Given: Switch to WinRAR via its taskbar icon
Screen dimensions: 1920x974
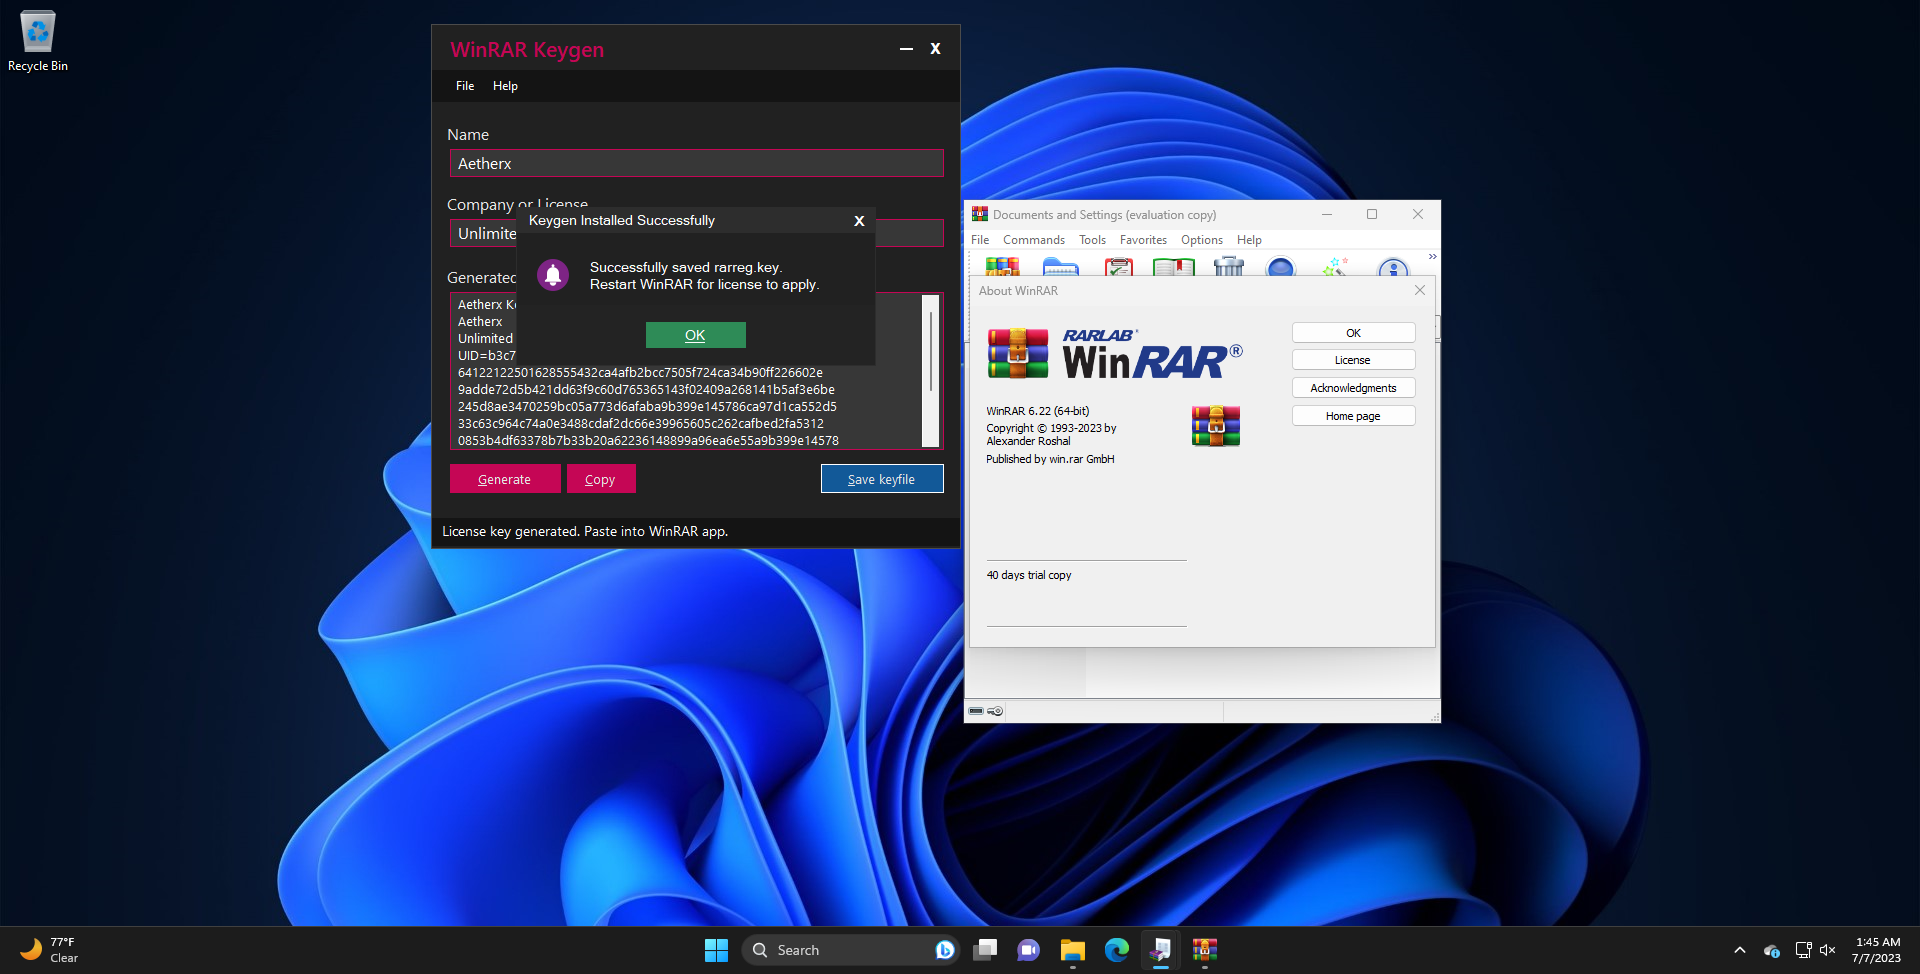Looking at the screenshot, I should [1205, 950].
